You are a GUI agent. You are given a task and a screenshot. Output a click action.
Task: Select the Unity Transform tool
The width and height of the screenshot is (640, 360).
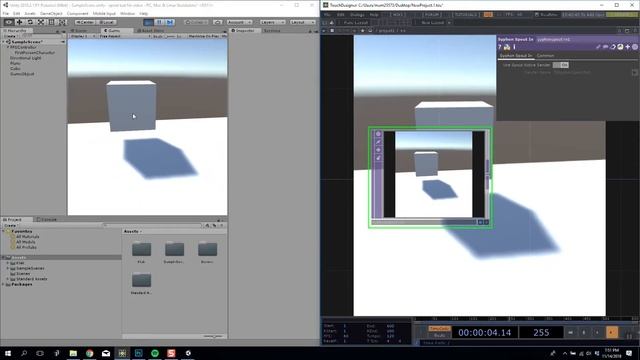62,22
